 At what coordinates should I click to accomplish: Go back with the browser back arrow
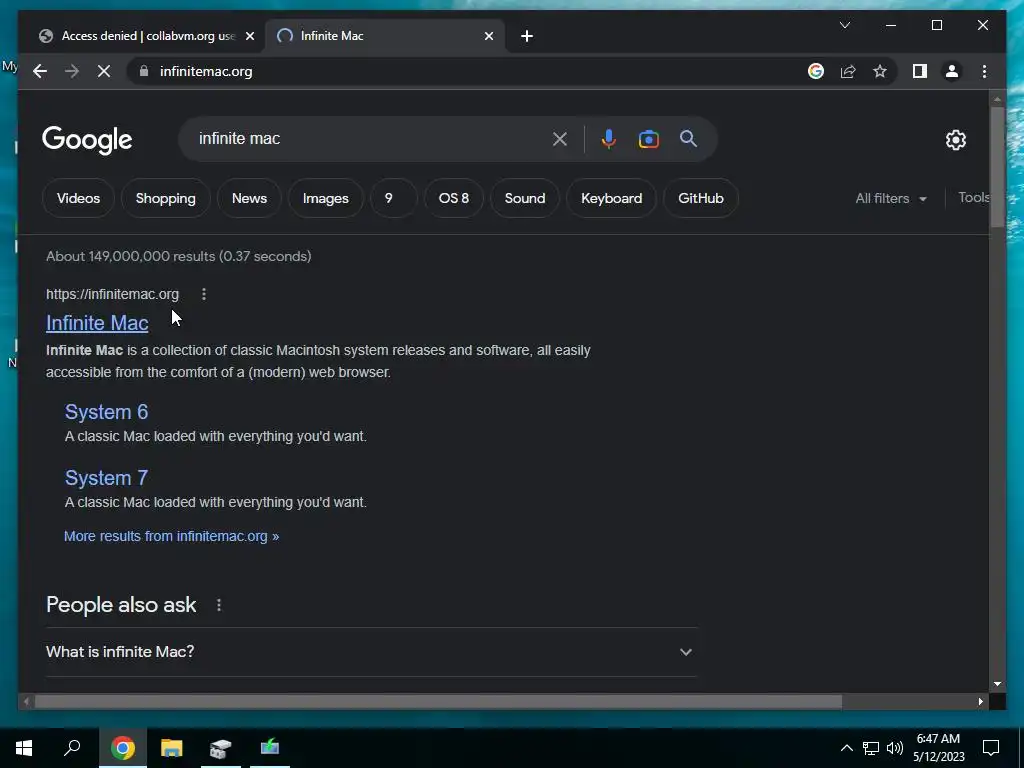(40, 71)
